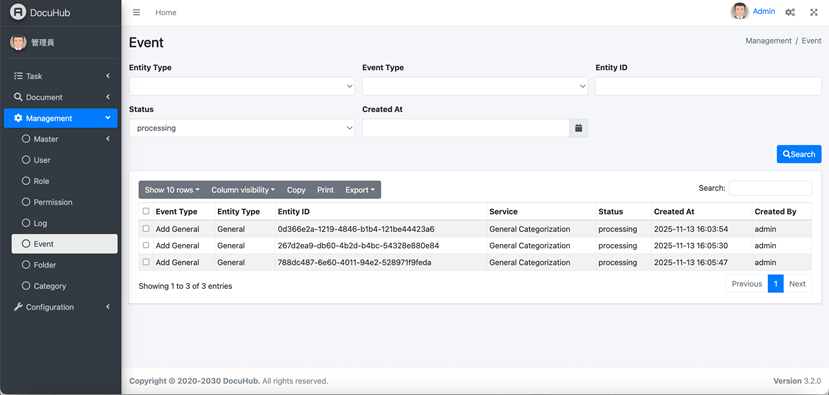Click the DocuHub logo icon
This screenshot has width=829, height=395.
click(17, 12)
